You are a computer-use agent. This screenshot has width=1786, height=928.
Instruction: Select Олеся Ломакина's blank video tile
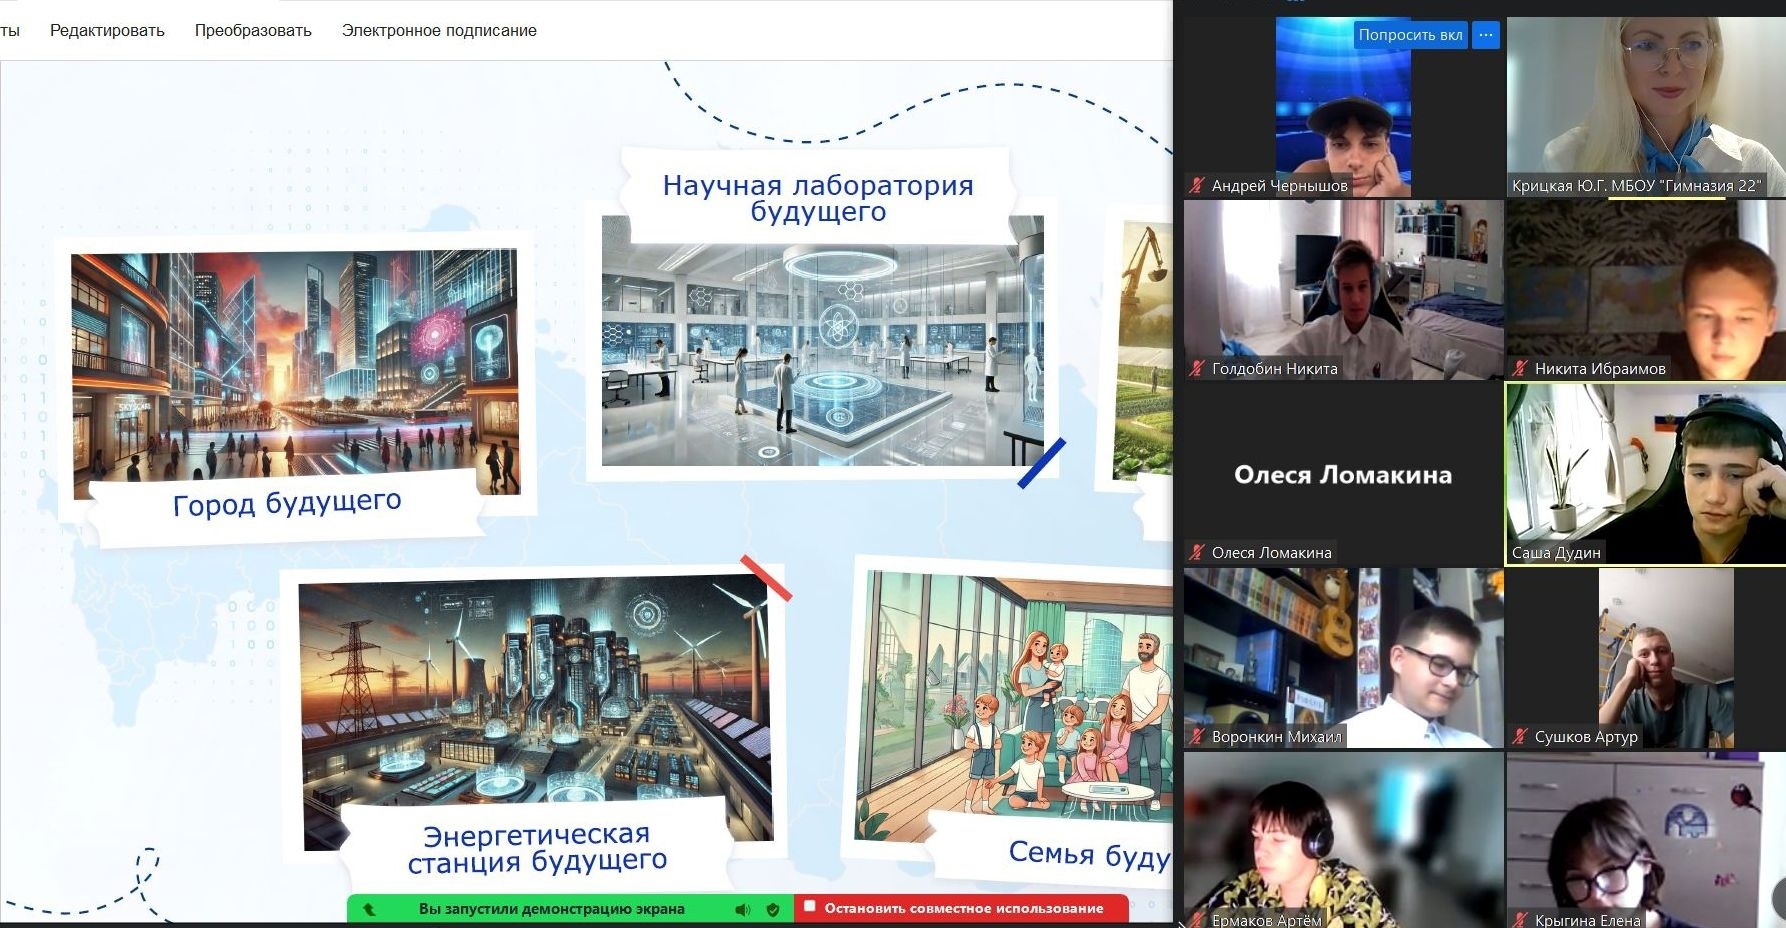pos(1343,473)
